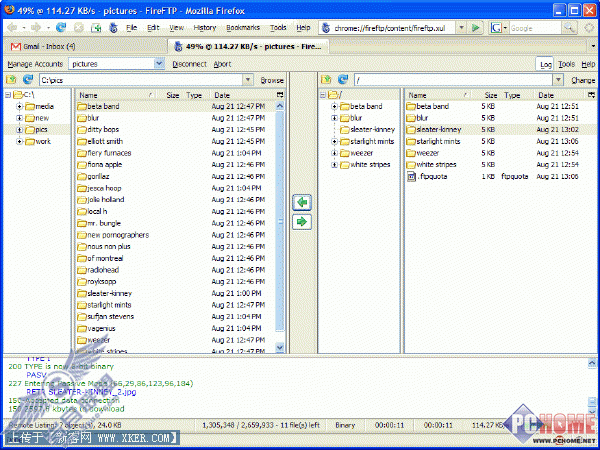The height and width of the screenshot is (450, 600).
Task: Refresh the local directory listing
Action: point(28,80)
